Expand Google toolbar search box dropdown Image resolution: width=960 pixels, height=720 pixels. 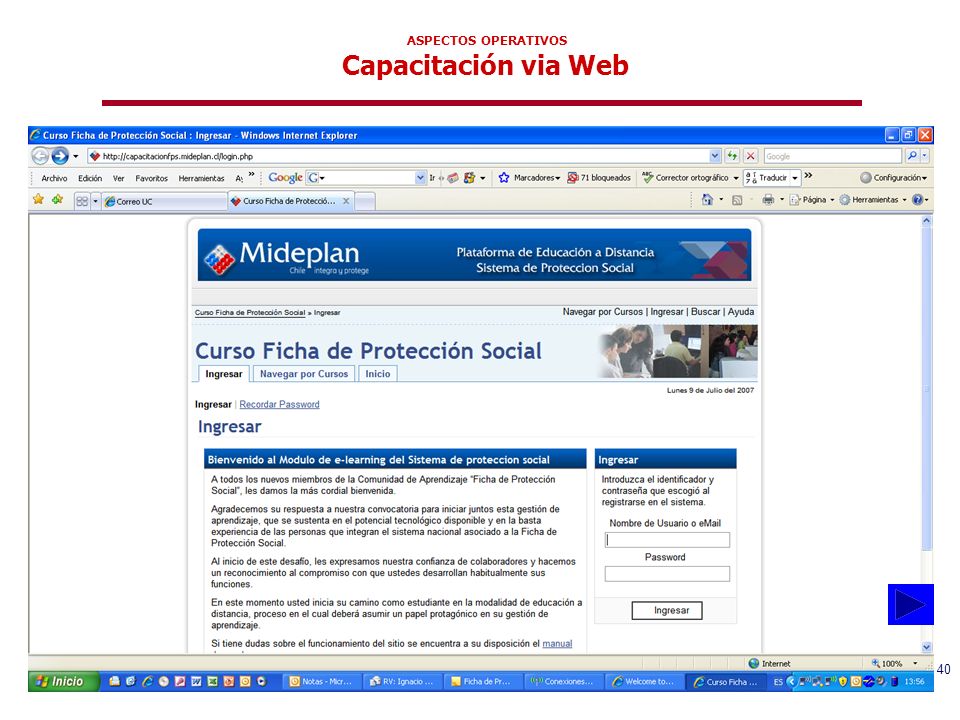pyautogui.click(x=420, y=178)
